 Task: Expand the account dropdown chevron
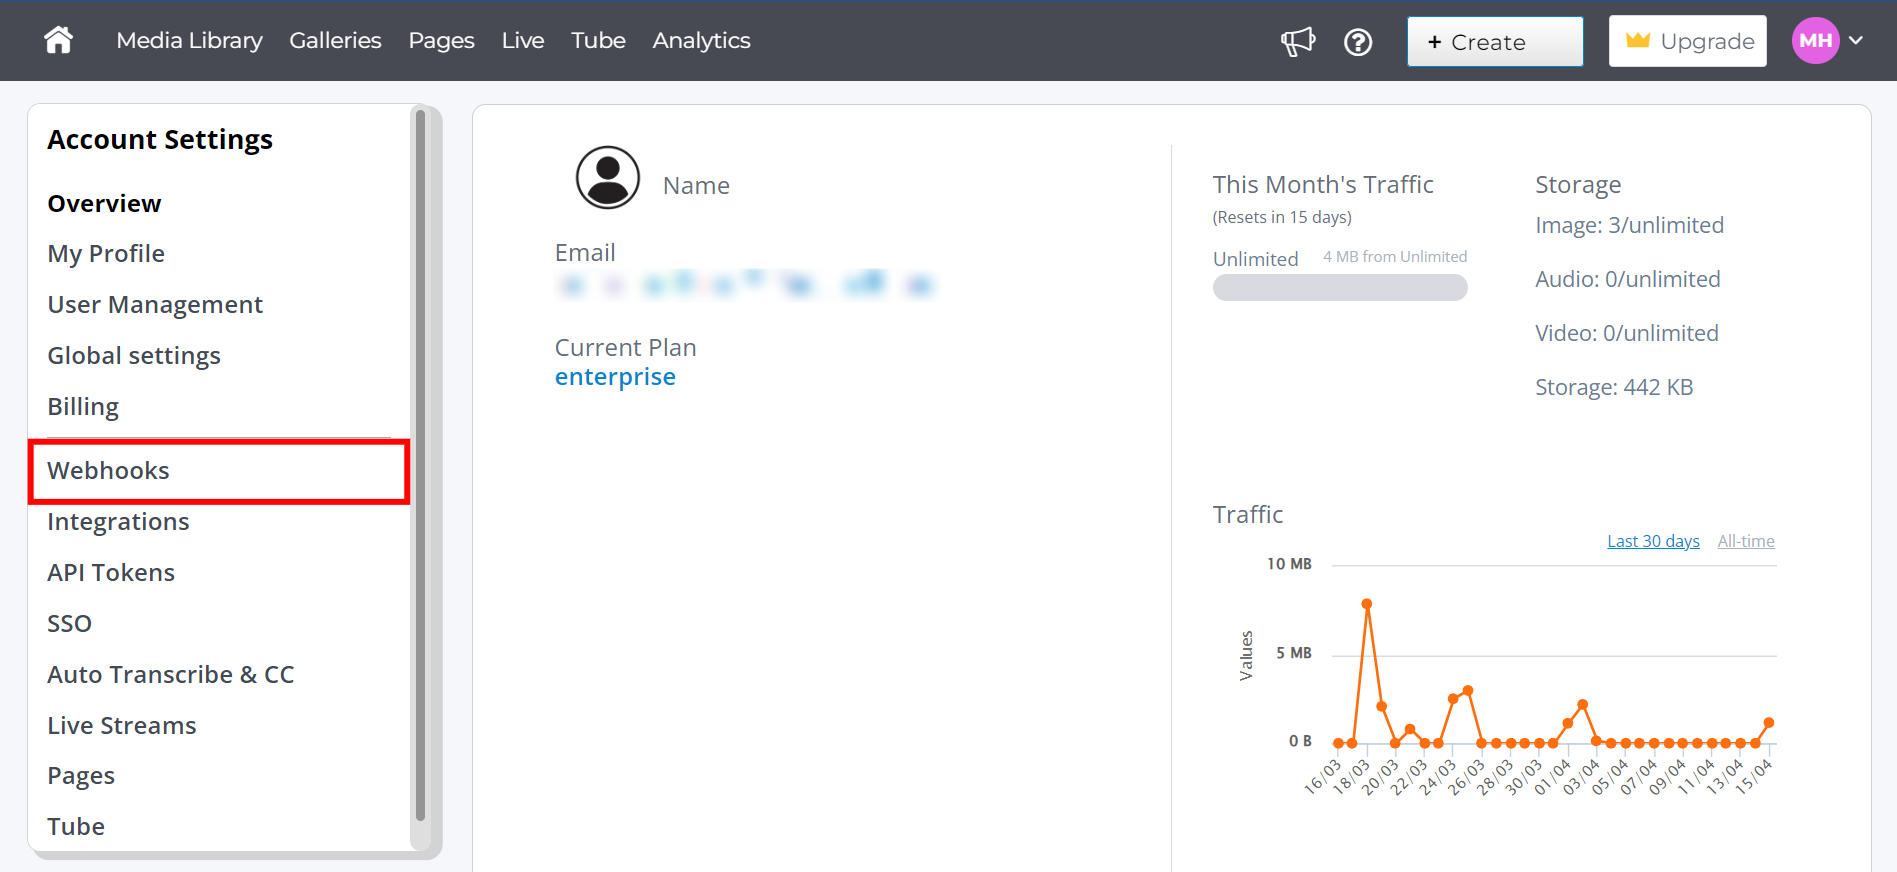tap(1856, 41)
